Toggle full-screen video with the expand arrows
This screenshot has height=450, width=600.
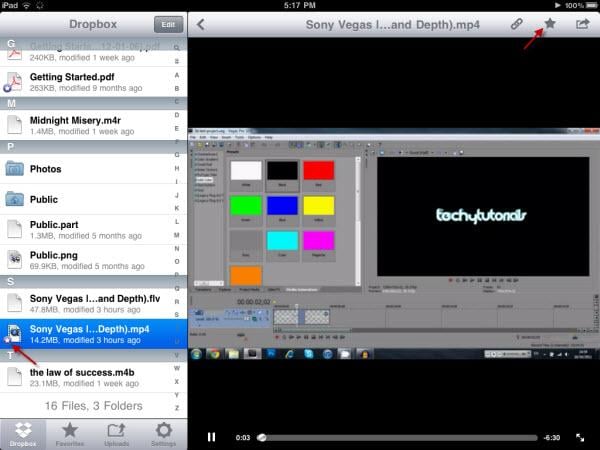pyautogui.click(x=580, y=437)
